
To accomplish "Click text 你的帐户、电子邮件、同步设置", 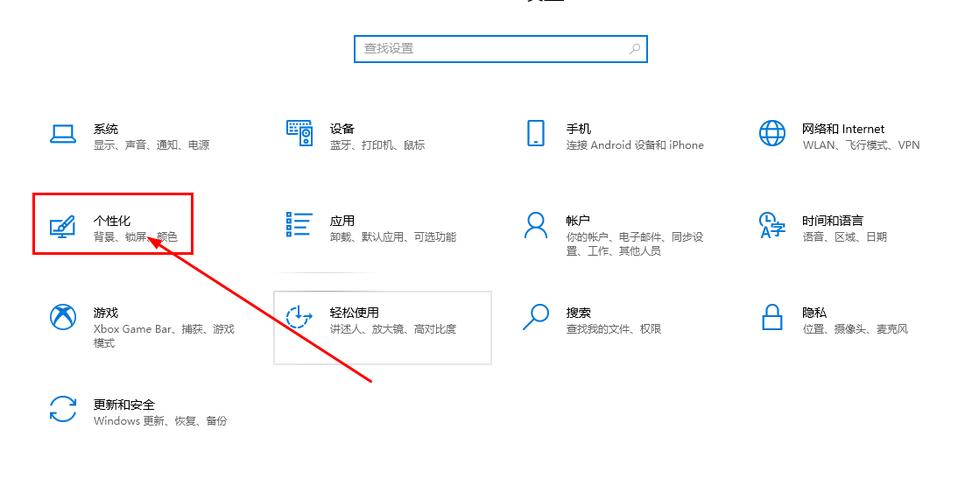I will [x=635, y=244].
